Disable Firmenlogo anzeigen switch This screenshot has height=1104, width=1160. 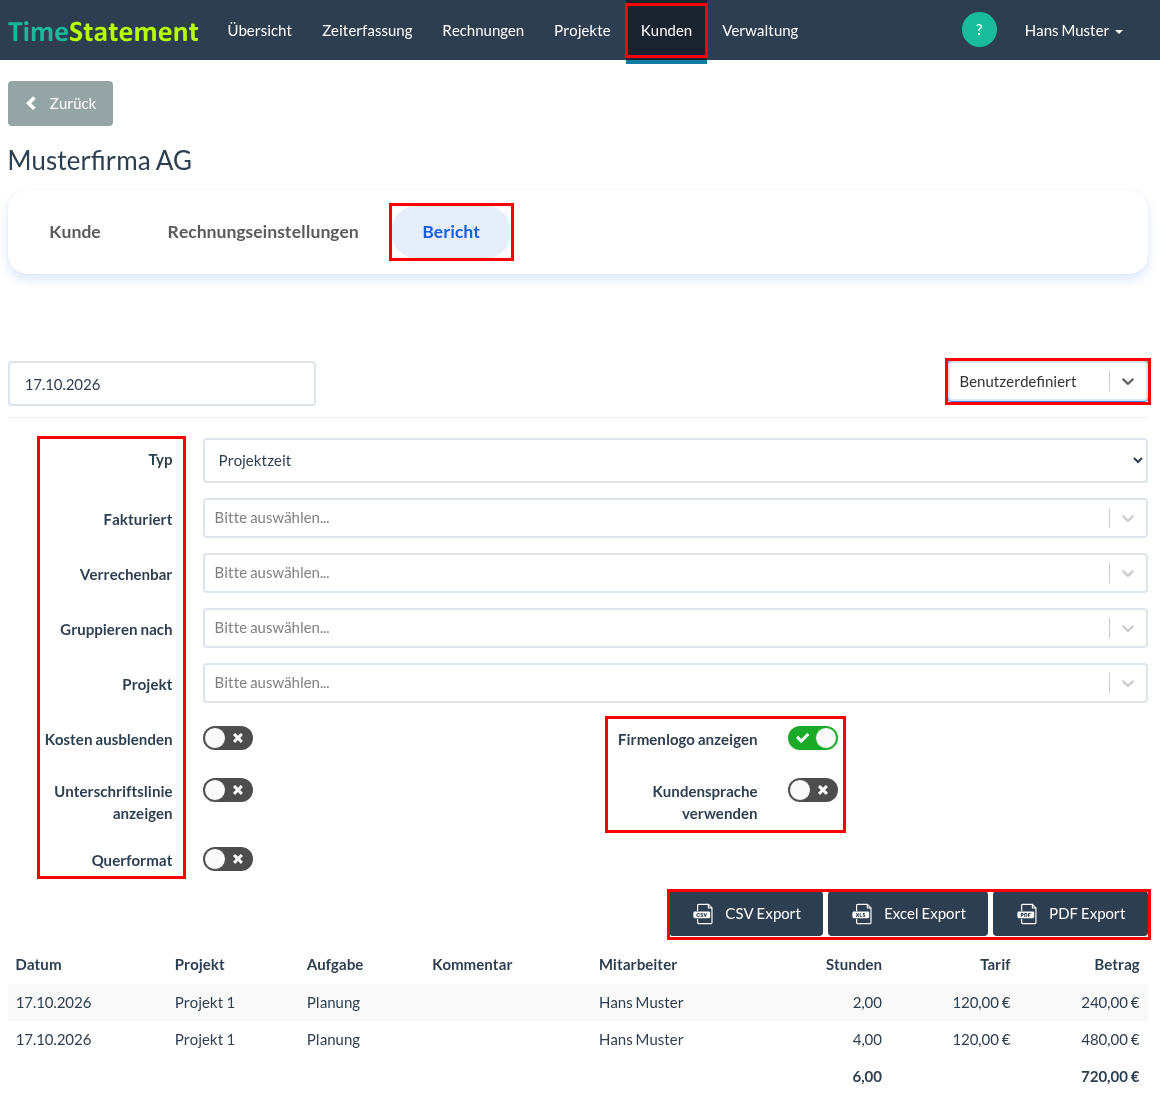pos(812,738)
